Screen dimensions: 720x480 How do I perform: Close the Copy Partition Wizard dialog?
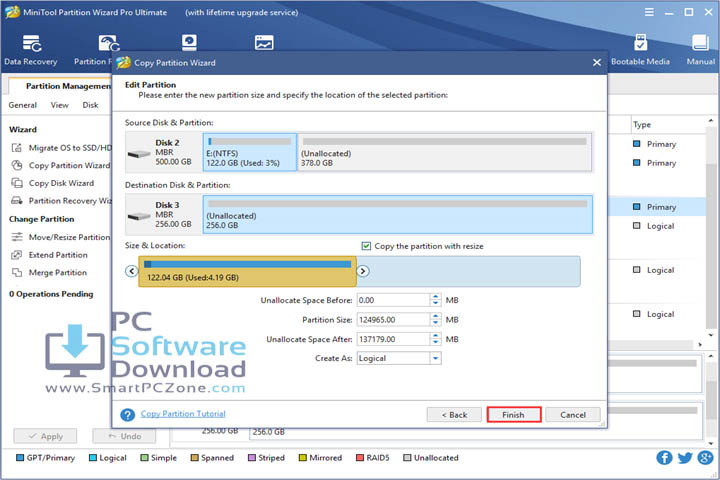pos(596,62)
